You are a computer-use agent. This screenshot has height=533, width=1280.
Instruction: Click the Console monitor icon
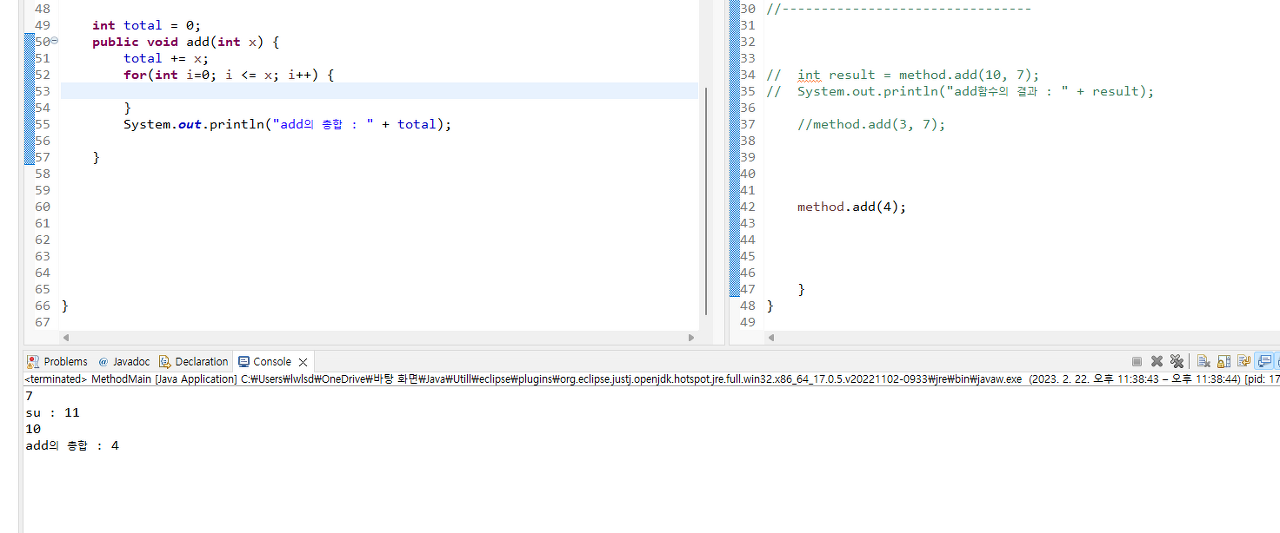243,361
